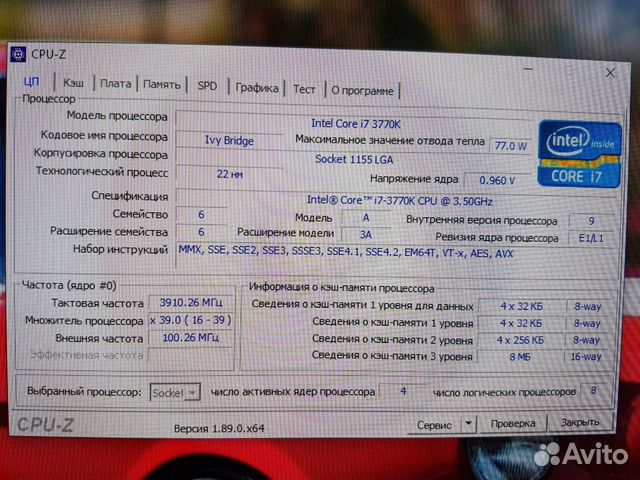Click the CPU-Z logo text at bottom left
The image size is (640, 480).
click(45, 425)
